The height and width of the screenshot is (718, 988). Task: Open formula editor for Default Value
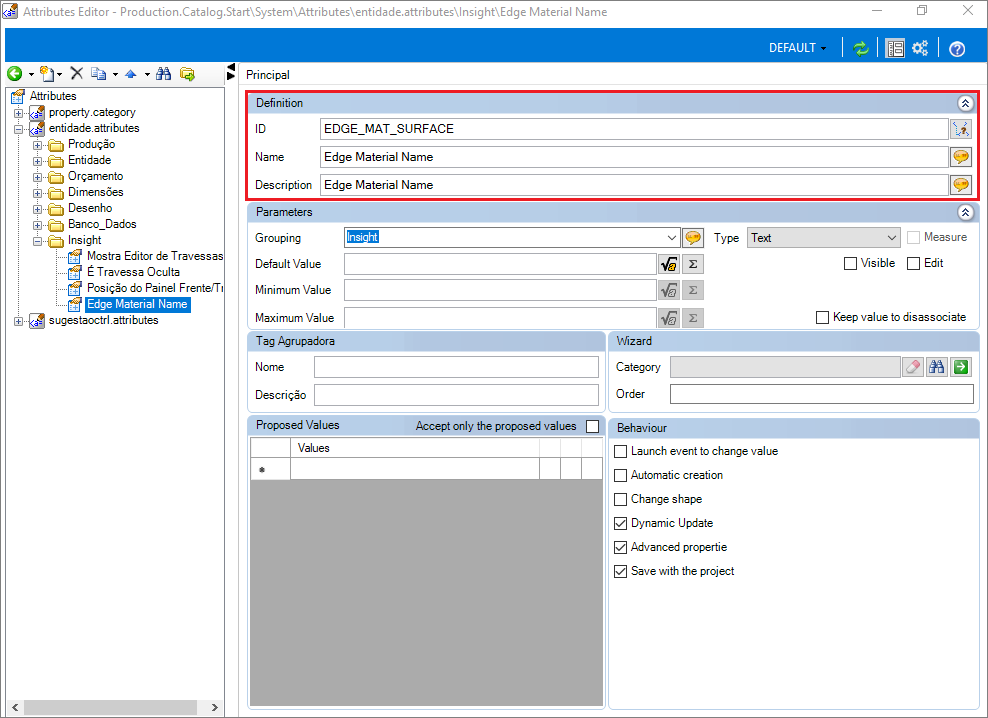tap(669, 264)
